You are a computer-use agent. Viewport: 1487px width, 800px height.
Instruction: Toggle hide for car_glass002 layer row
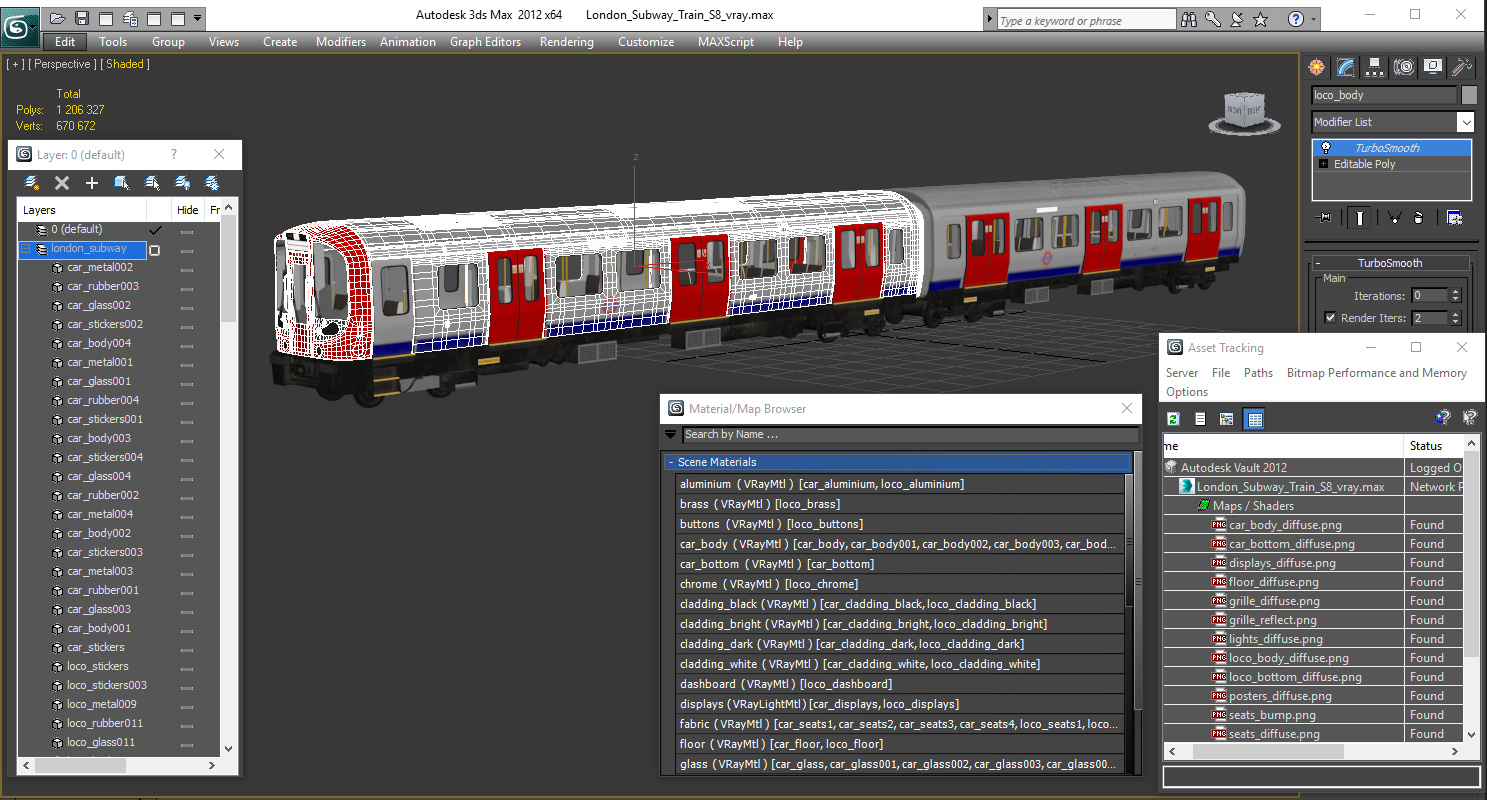coord(187,306)
